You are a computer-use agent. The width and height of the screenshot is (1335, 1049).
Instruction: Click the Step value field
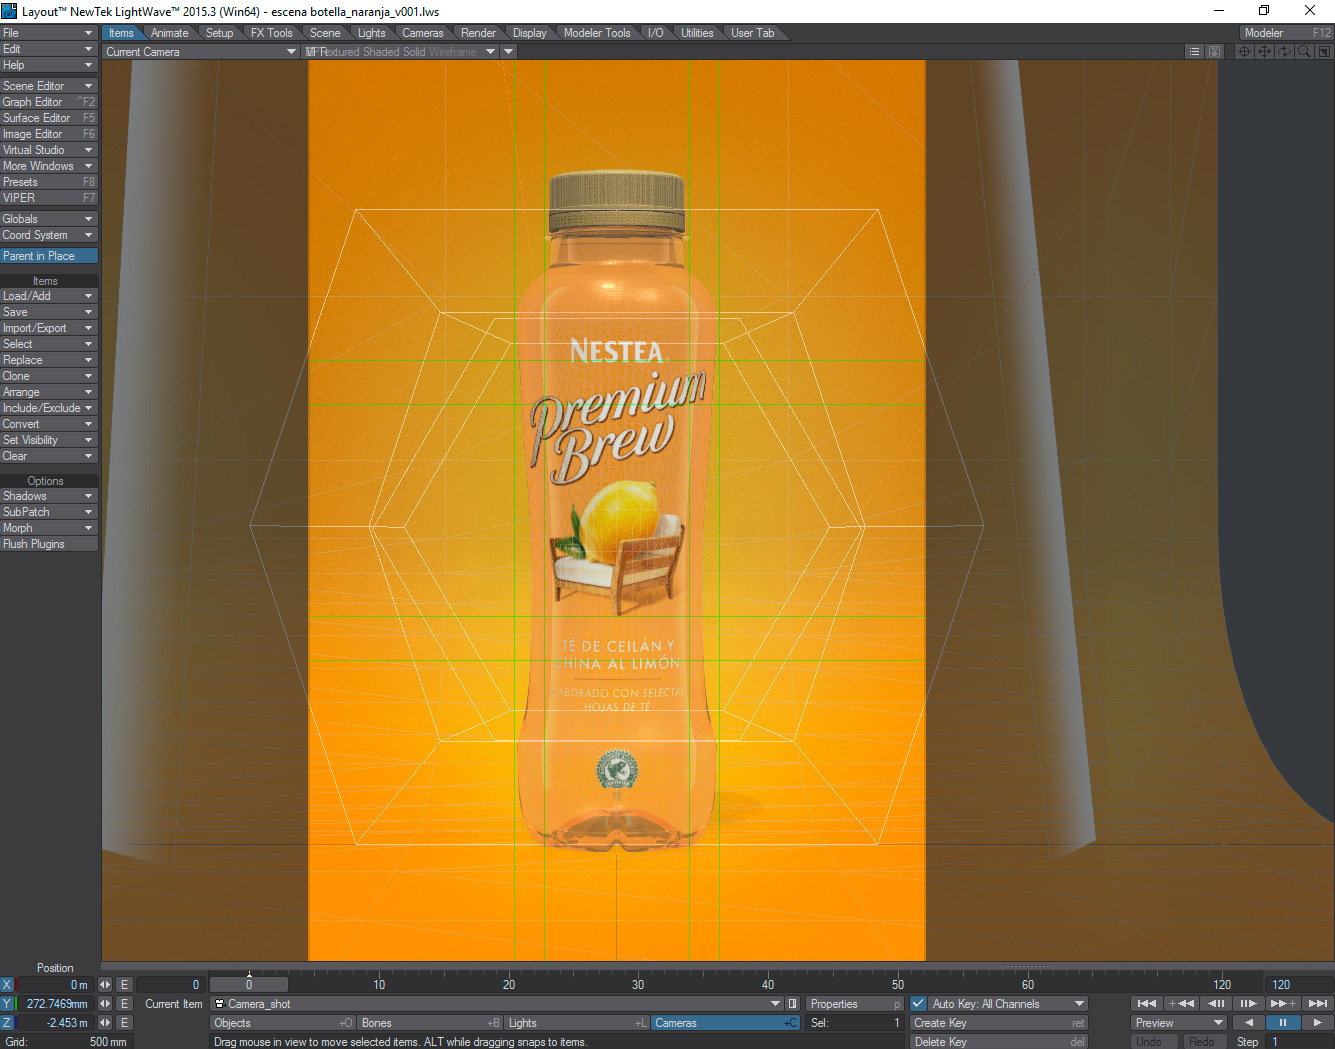1298,1042
